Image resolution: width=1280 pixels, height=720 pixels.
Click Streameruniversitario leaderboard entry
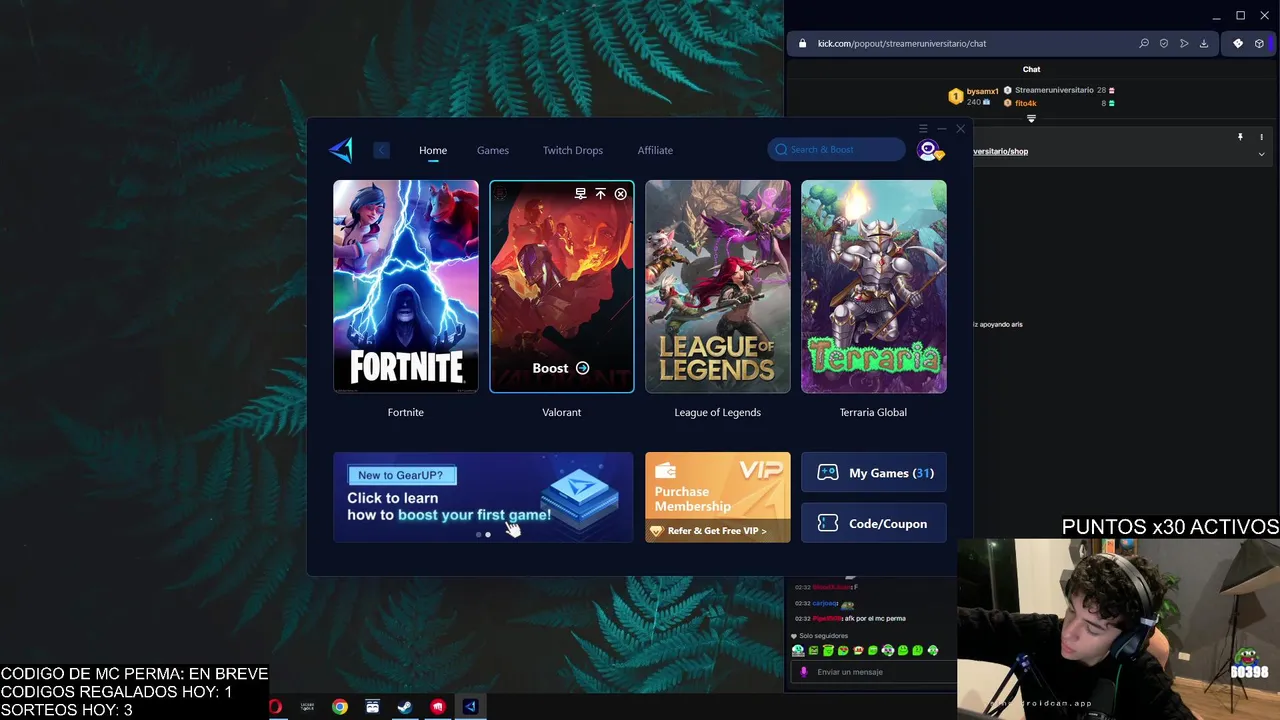pyautogui.click(x=1054, y=90)
